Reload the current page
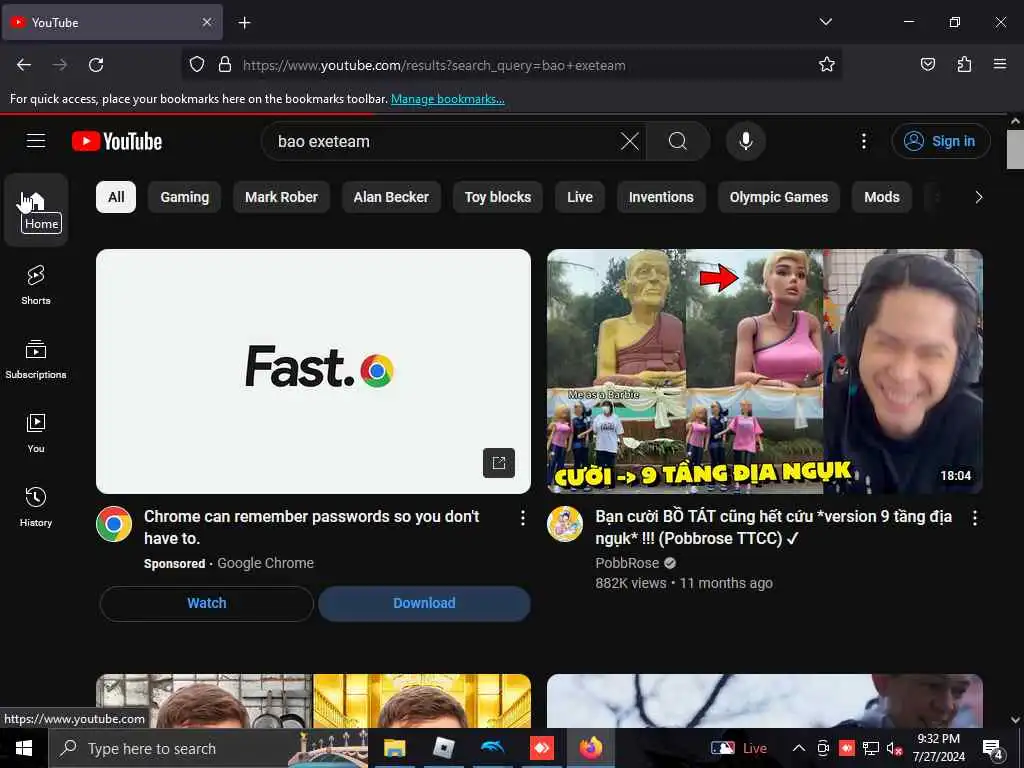This screenshot has height=768, width=1024. 96,65
